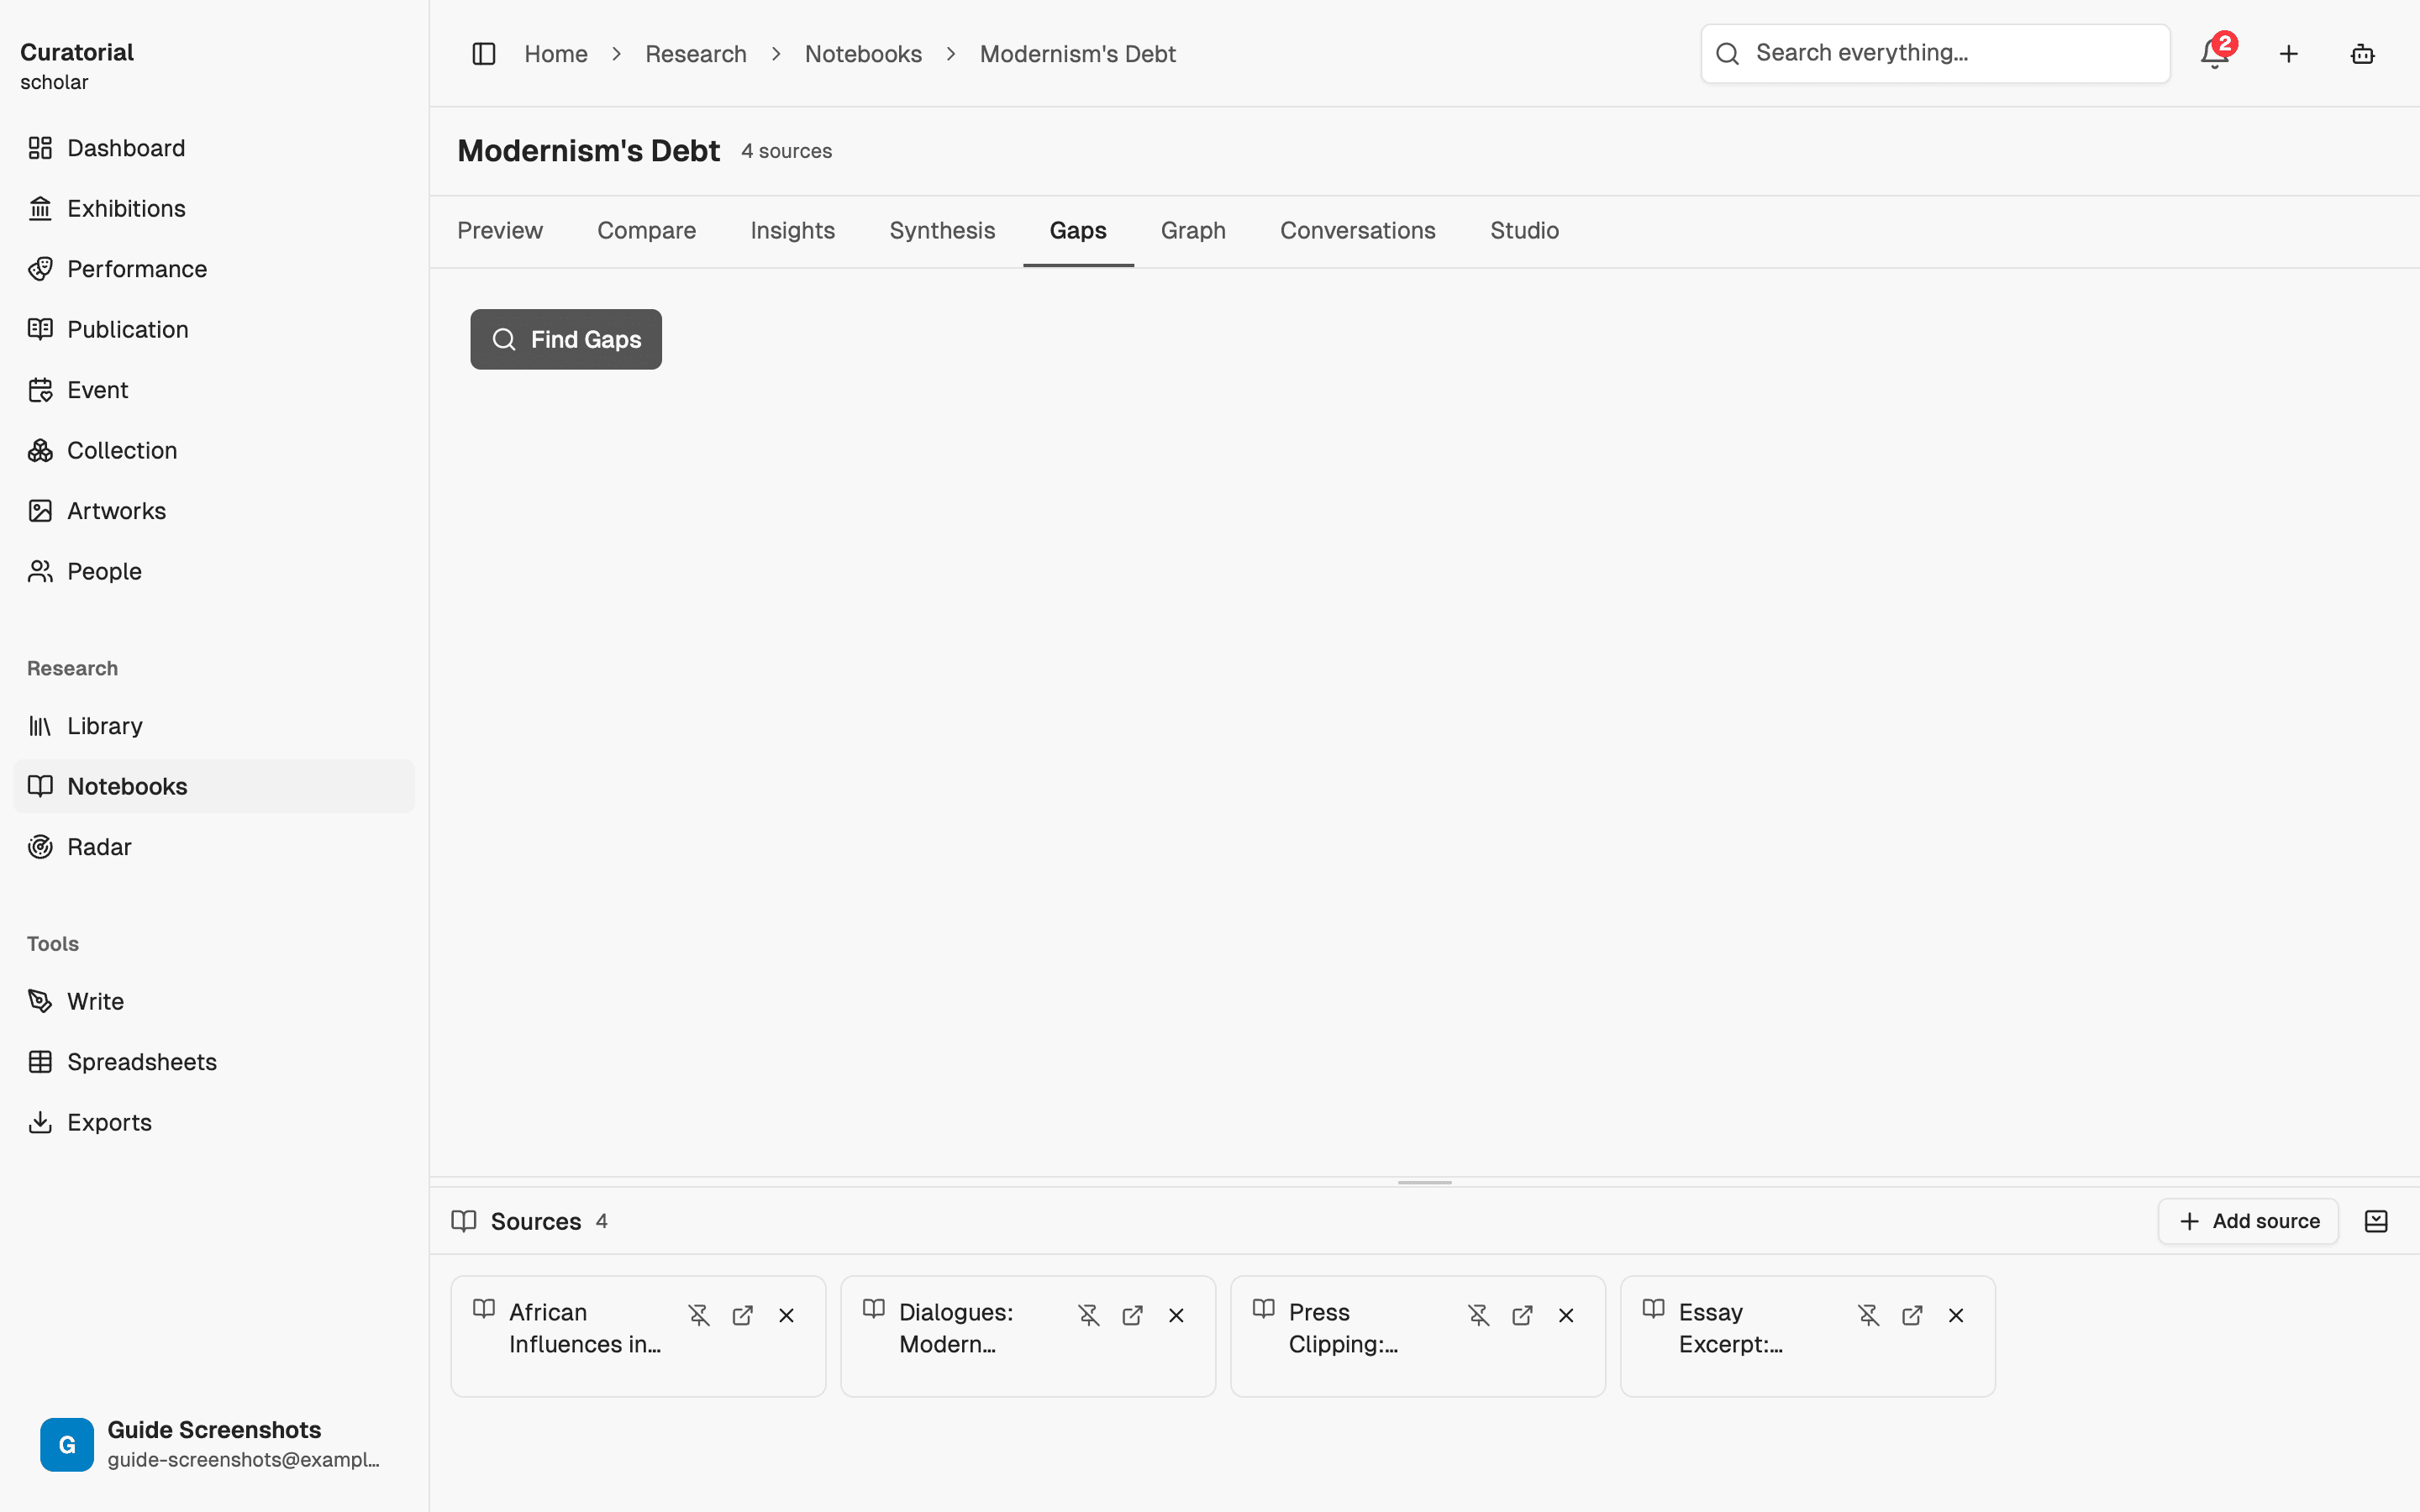Open notifications bell with 2 alerts
This screenshot has height=1512, width=2420.
coord(2215,53)
